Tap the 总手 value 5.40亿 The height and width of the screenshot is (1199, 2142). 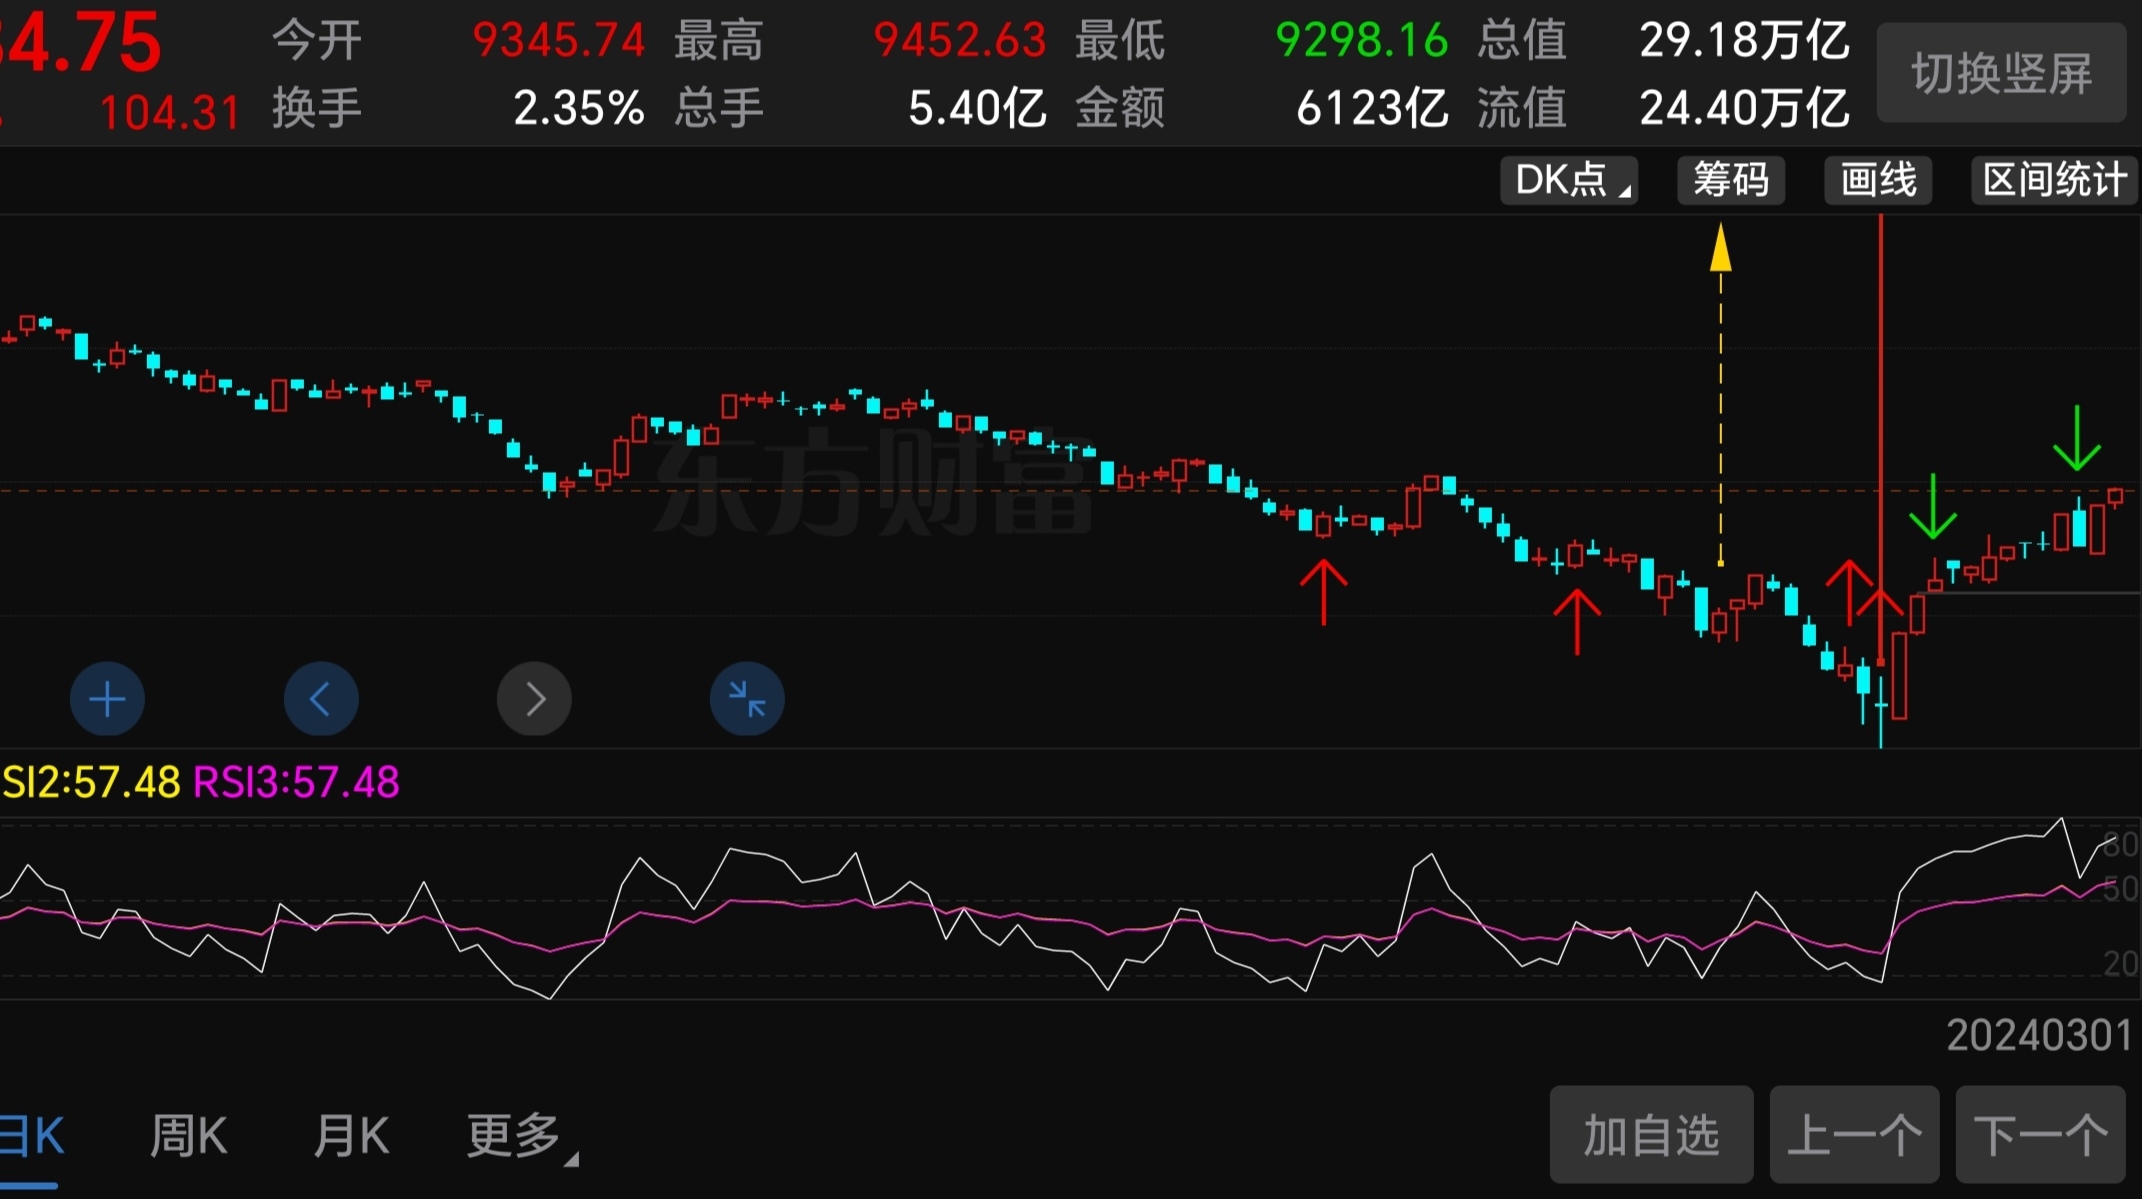pos(978,108)
